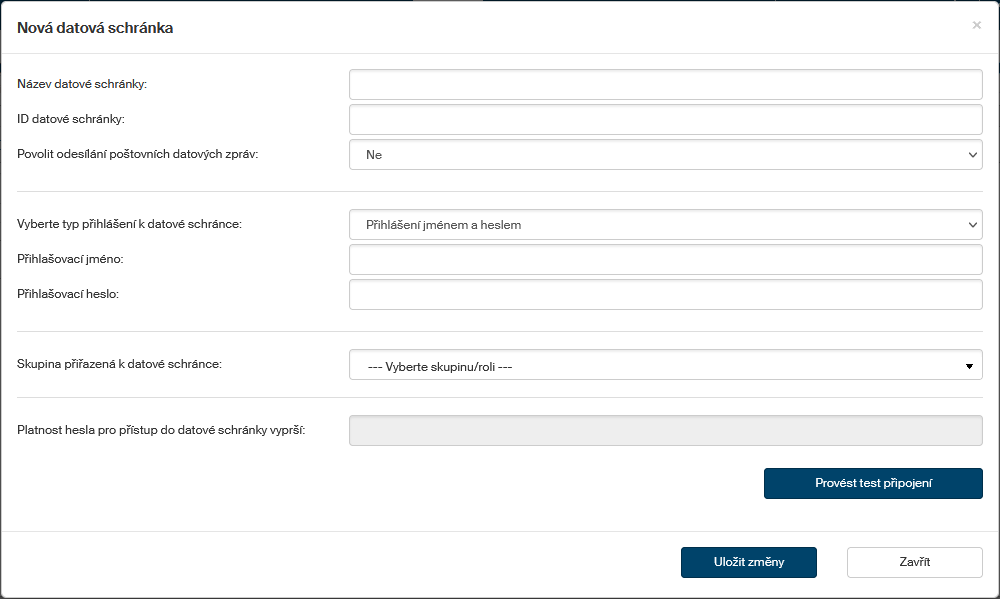Click the greyed-out Platnost hesla field
Viewport: 1000px width, 599px height.
(665, 430)
